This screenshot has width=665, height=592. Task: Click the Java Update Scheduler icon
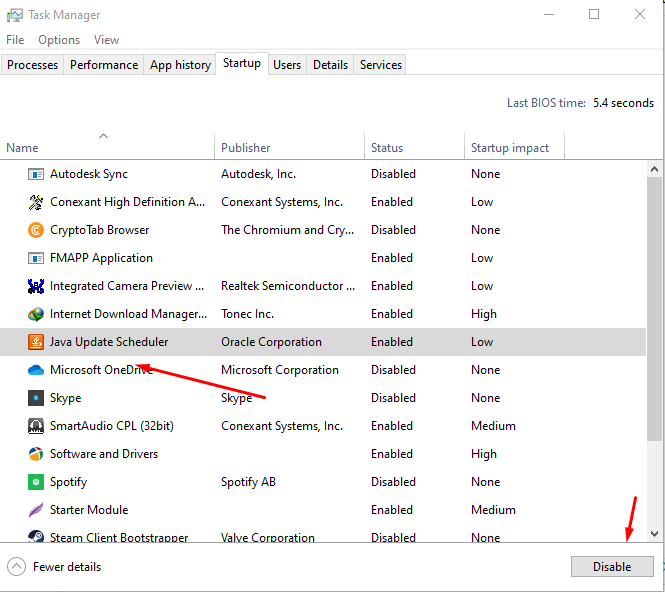pos(36,342)
